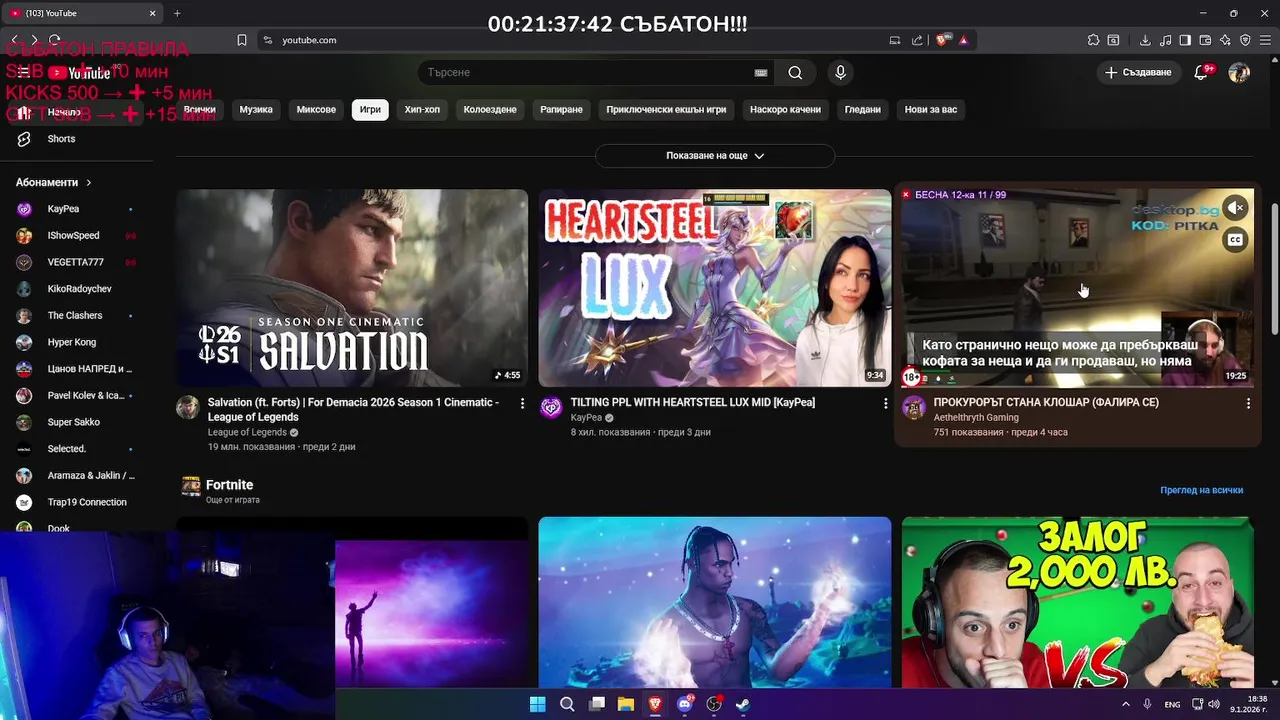The width and height of the screenshot is (1280, 720).
Task: Click the share page icon in address bar
Action: coord(917,40)
